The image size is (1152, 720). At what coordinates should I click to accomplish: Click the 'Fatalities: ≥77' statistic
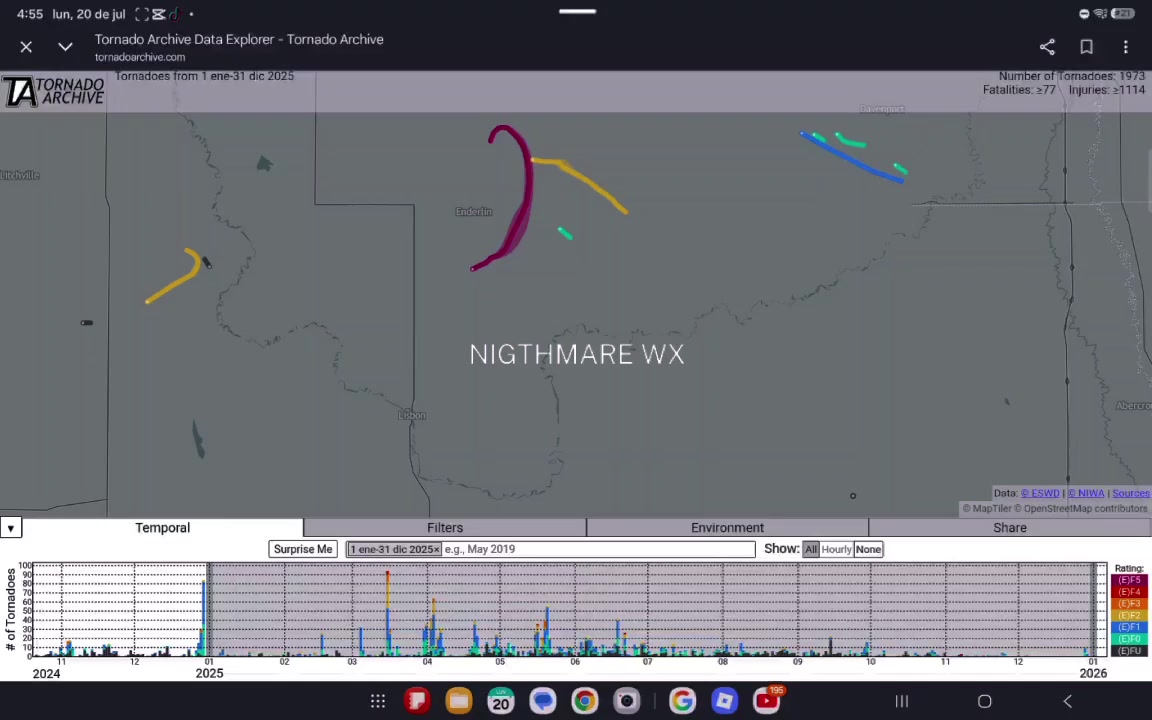pyautogui.click(x=1019, y=90)
